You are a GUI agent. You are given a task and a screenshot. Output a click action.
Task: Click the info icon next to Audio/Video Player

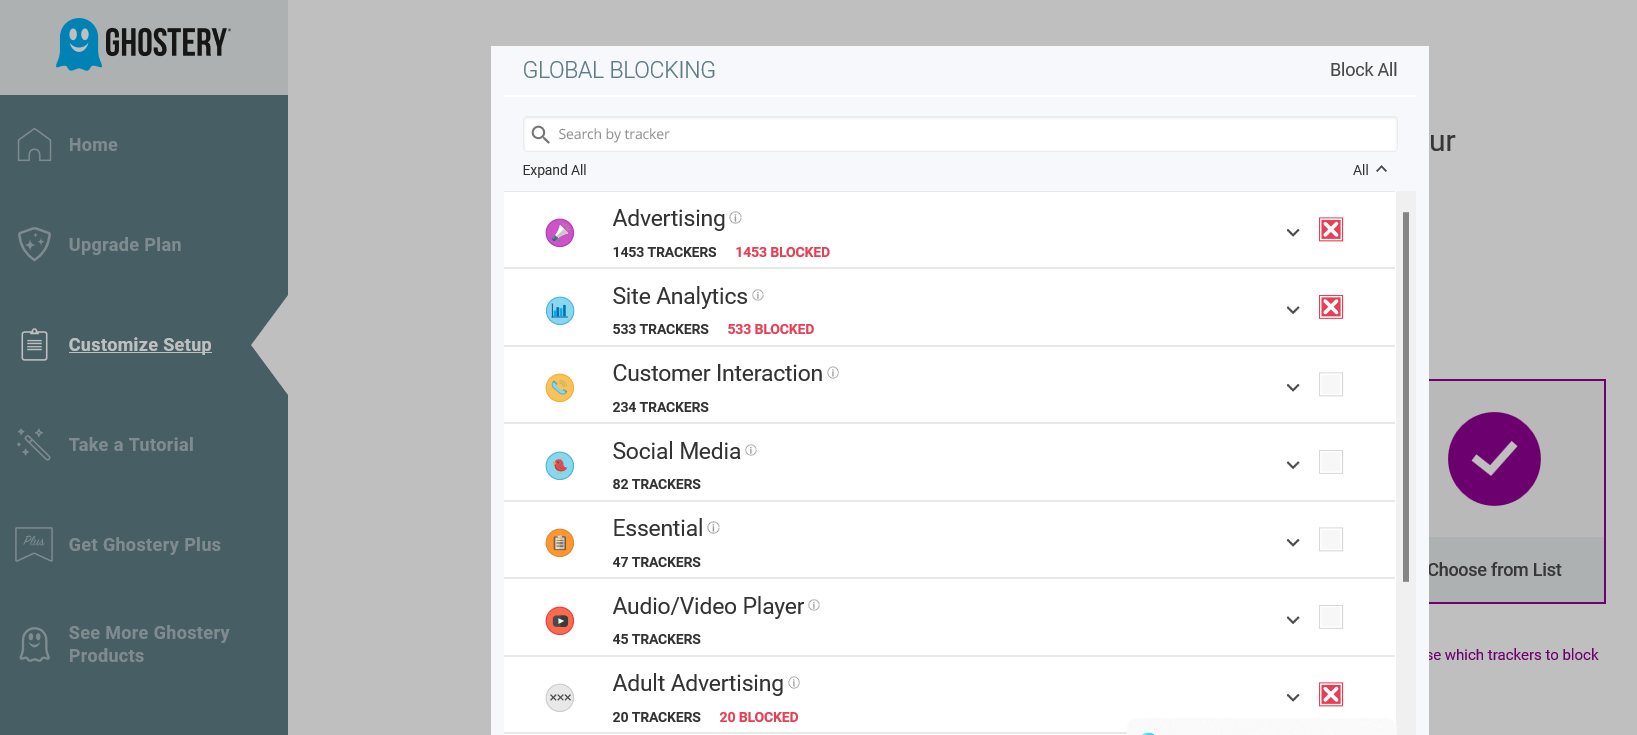(814, 605)
